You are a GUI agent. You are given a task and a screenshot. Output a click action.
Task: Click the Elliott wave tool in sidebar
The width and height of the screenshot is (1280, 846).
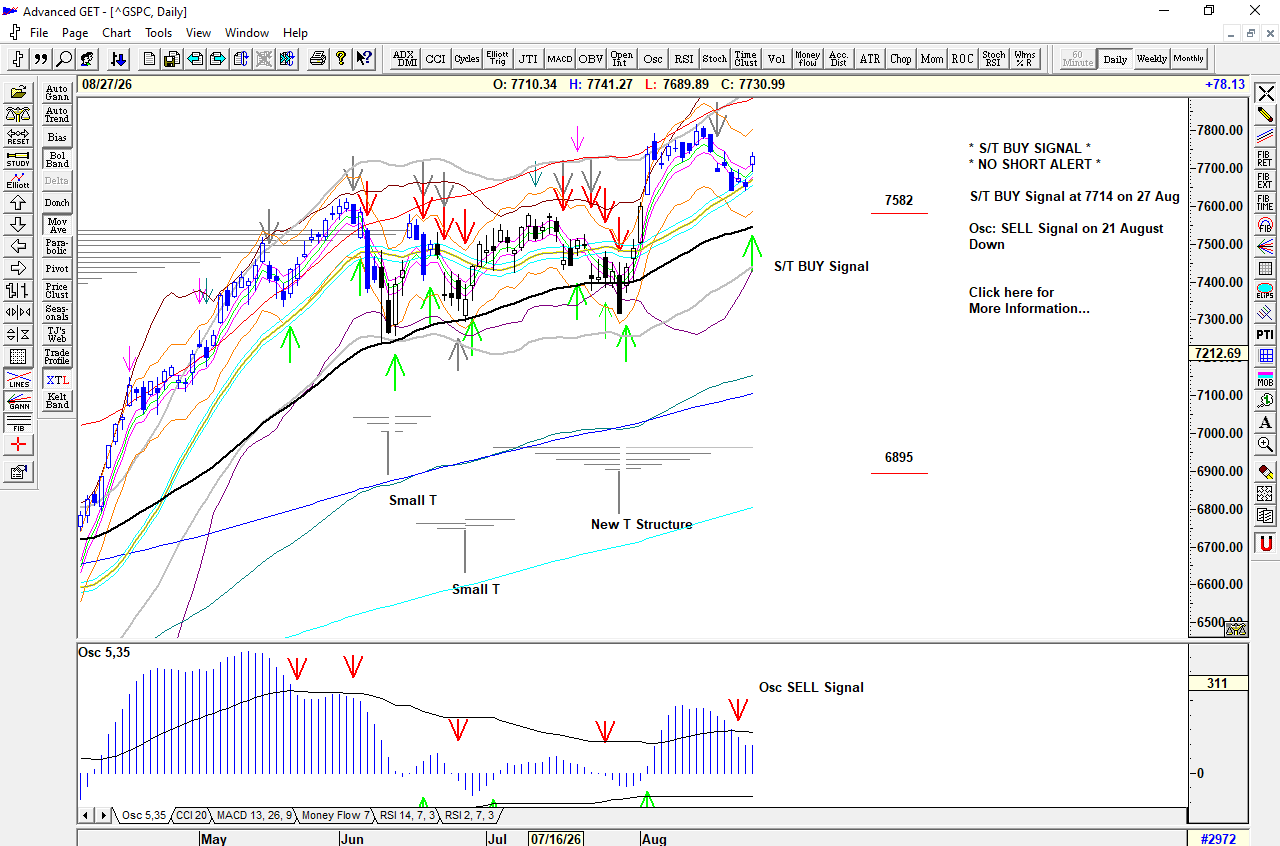(x=19, y=181)
